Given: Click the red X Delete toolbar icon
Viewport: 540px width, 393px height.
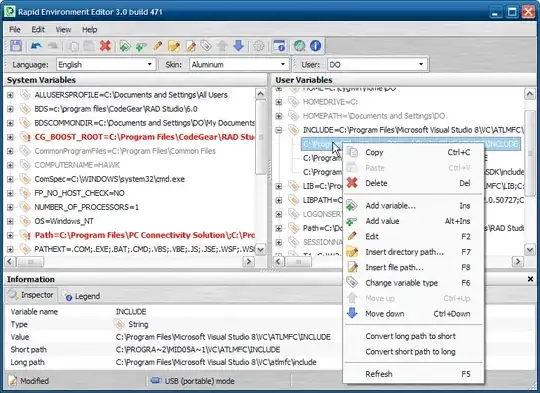Looking at the screenshot, I should tap(105, 46).
